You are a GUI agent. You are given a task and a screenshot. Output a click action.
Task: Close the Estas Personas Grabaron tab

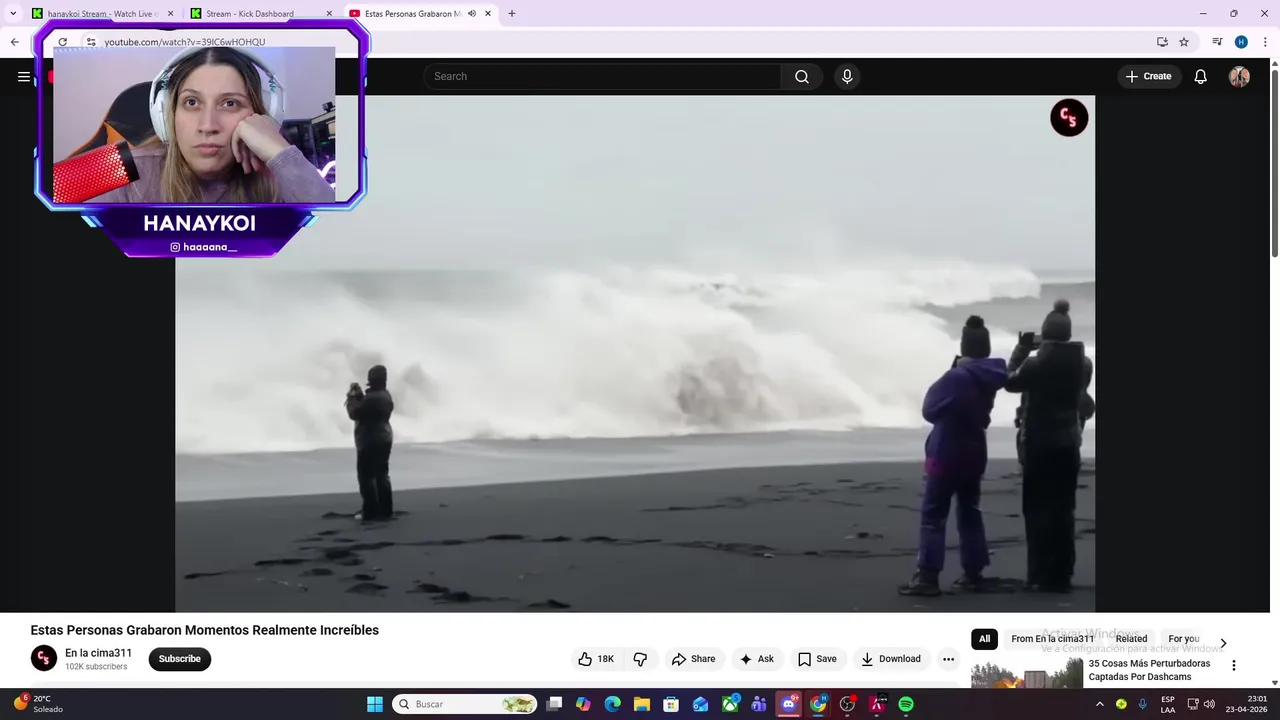pos(488,14)
